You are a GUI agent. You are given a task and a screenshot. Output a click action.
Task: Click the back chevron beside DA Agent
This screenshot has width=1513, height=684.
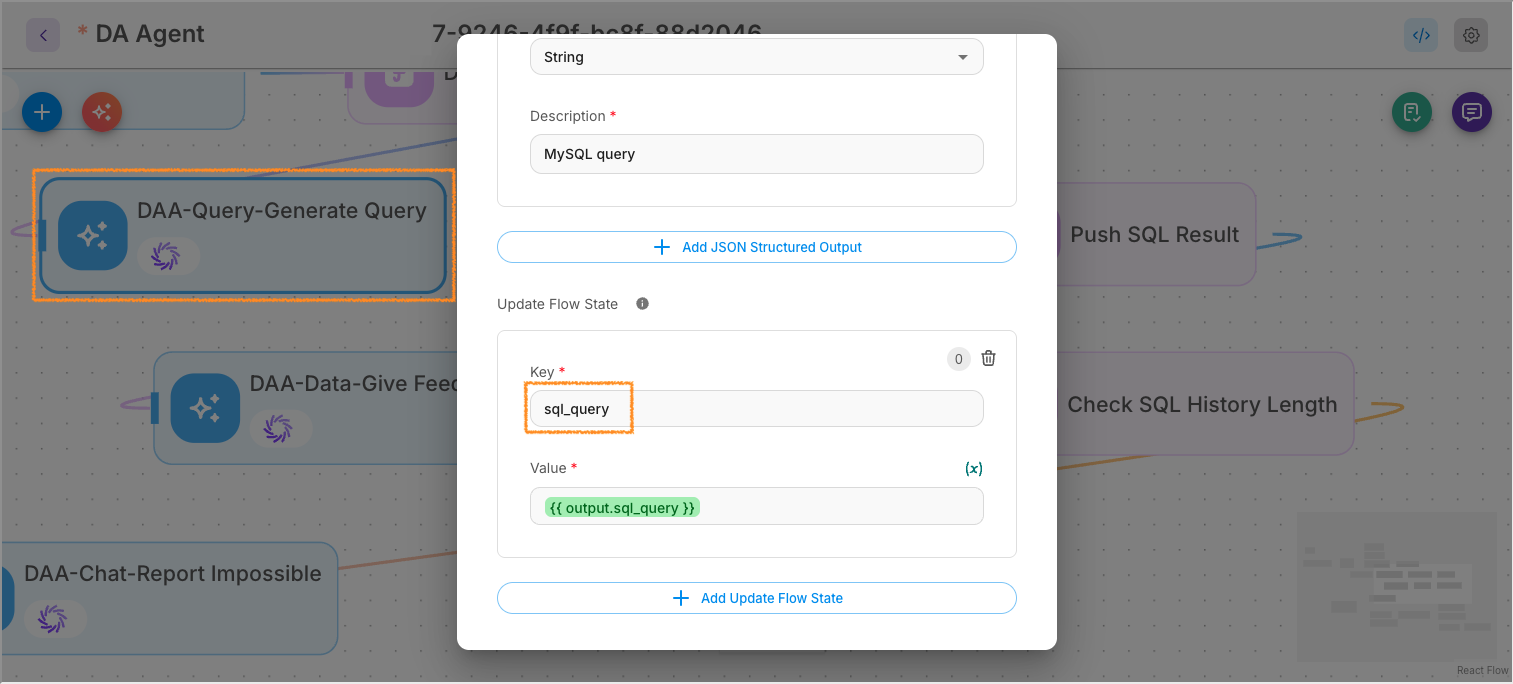pyautogui.click(x=43, y=35)
